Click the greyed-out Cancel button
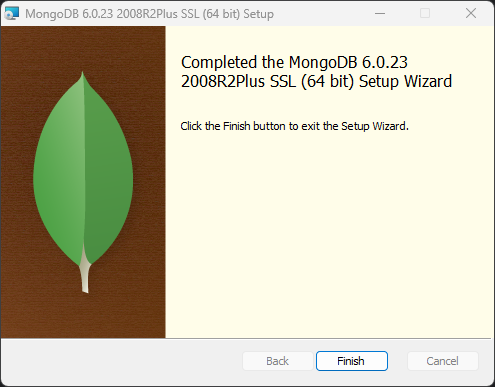This screenshot has width=495, height=387. [443, 361]
